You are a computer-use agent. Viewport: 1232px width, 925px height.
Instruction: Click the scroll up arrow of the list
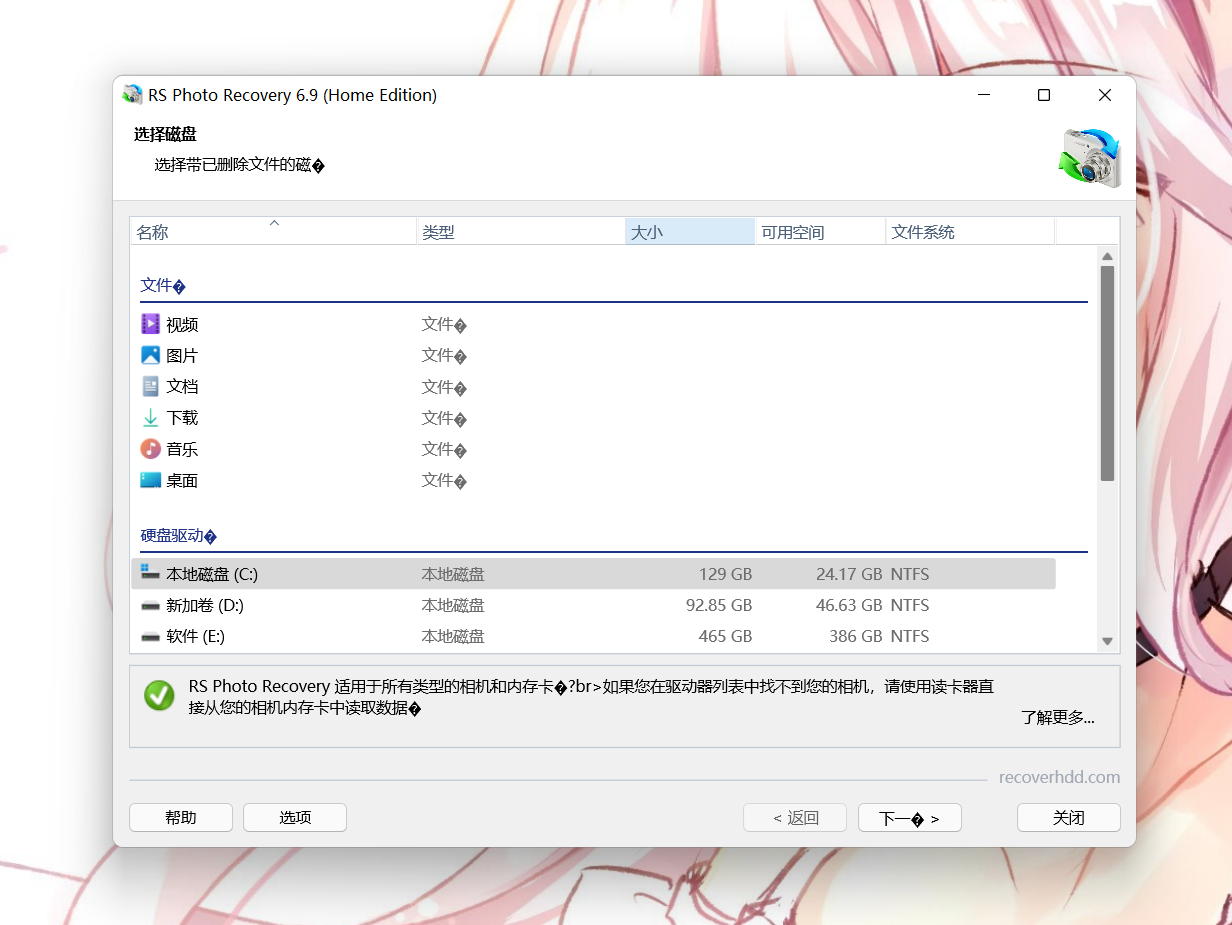(x=1107, y=256)
